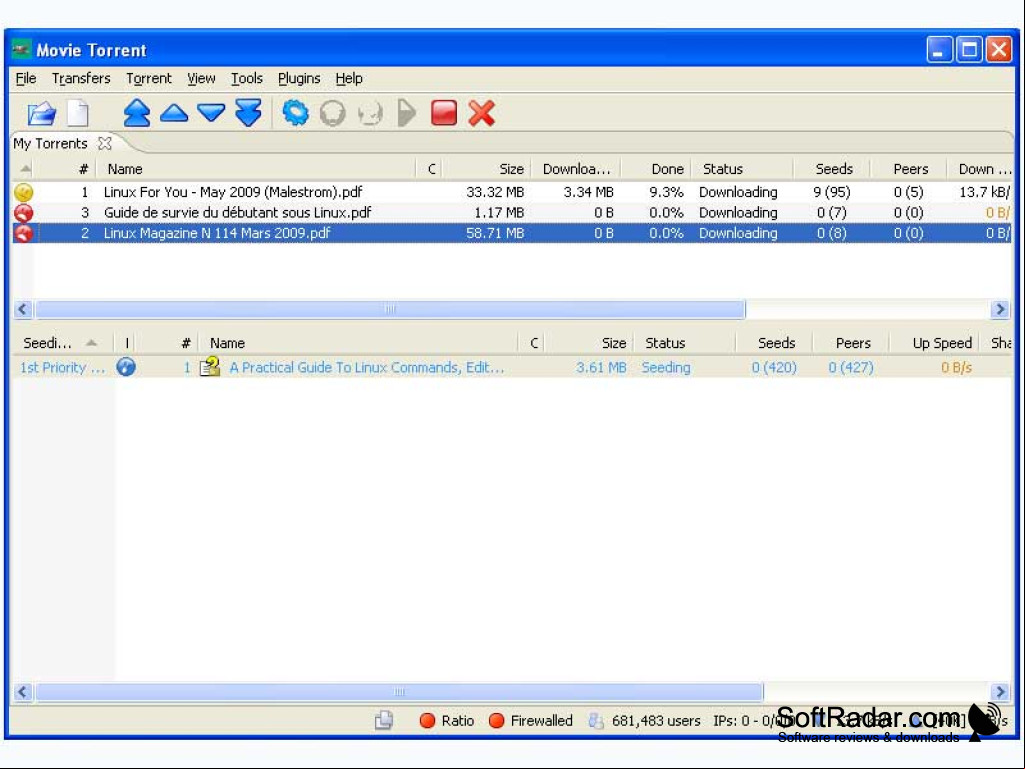
Task: Click left arrow of downloads horizontal scrollbar
Action: click(x=23, y=309)
